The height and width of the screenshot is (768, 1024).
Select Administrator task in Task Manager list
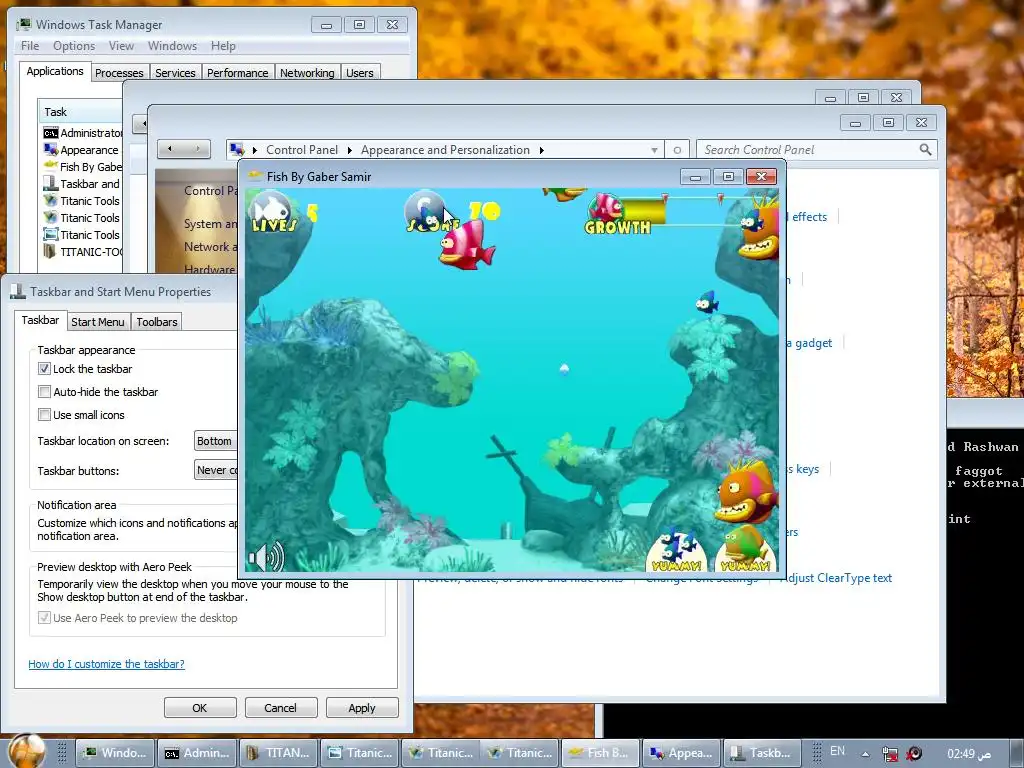82,133
